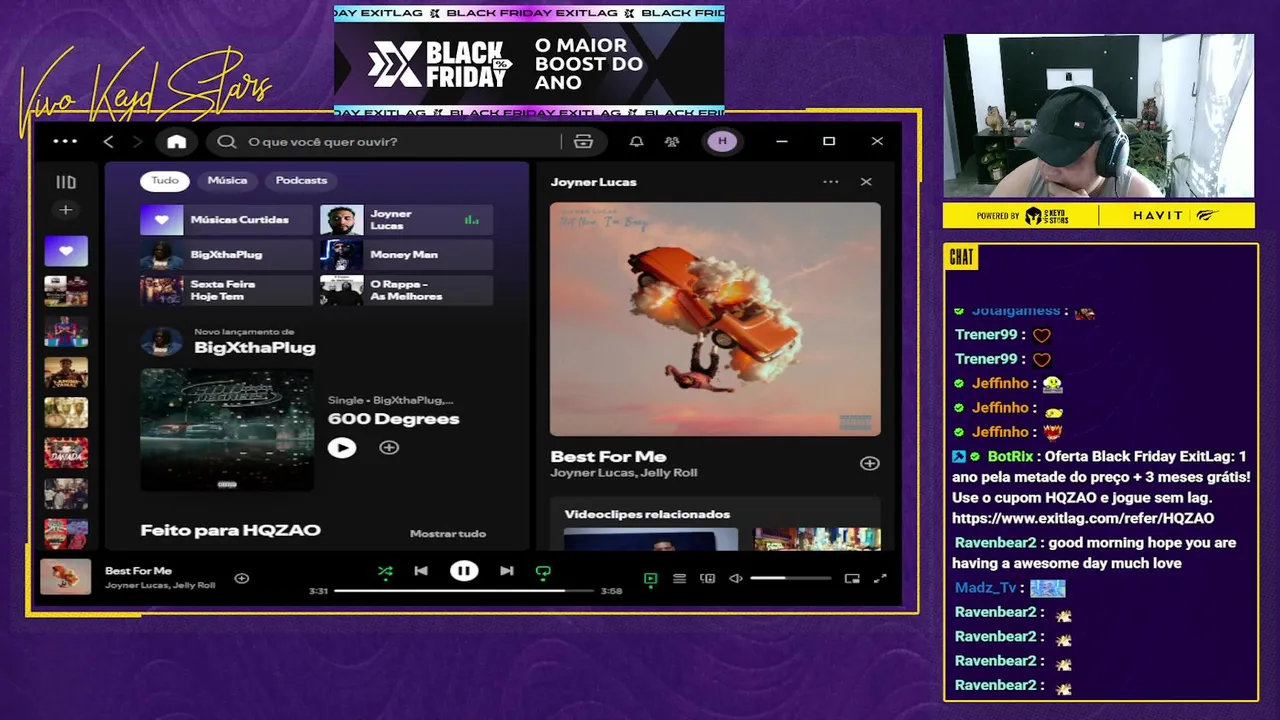The width and height of the screenshot is (1280, 720).
Task: Open the Spotify three-dot app menu
Action: [x=65, y=141]
